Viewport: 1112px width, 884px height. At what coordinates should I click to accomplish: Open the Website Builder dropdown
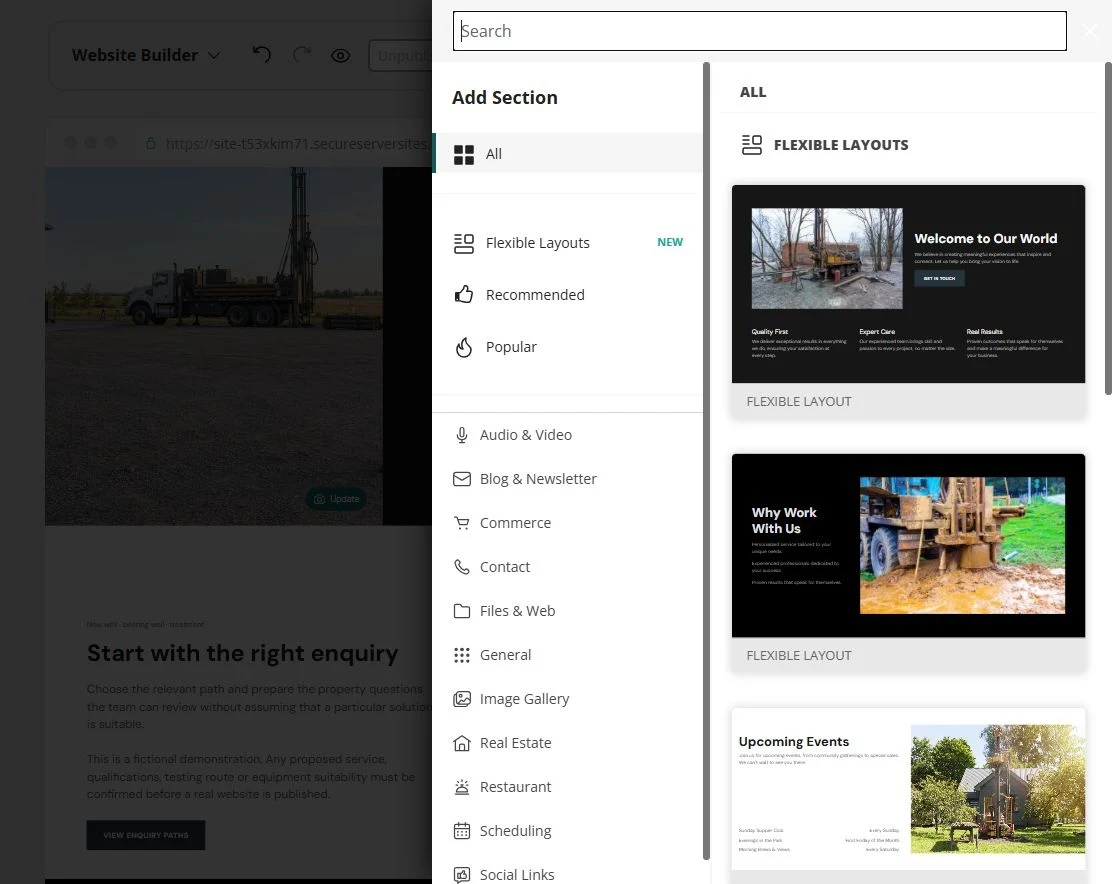[146, 55]
